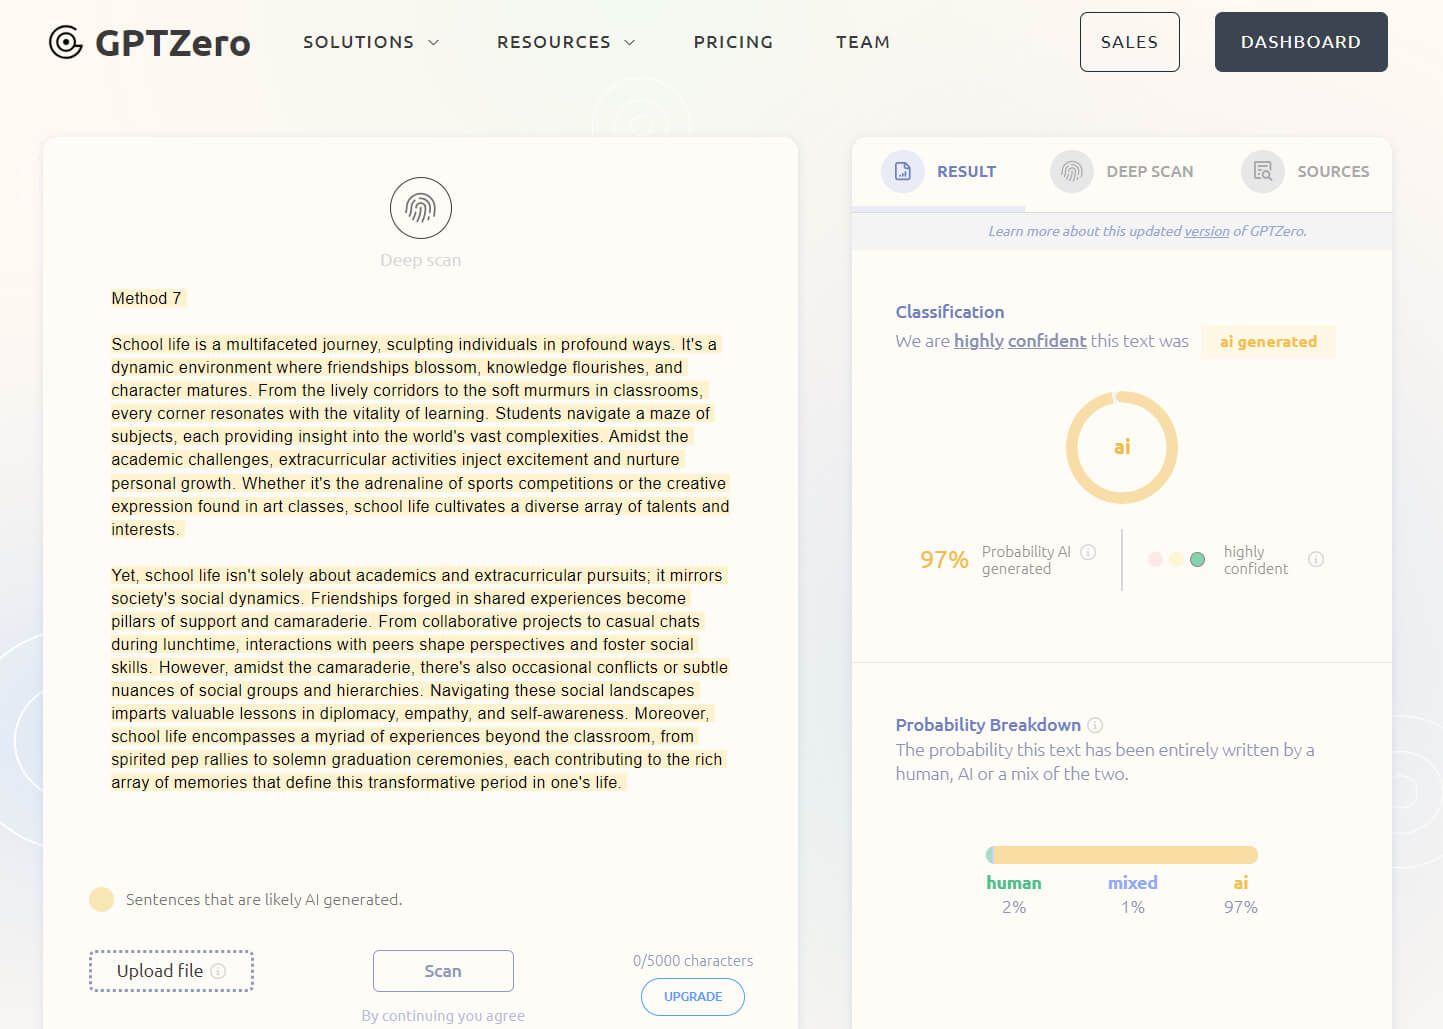Image resolution: width=1443 pixels, height=1029 pixels.
Task: Click the info icon next to Upload file
Action: (x=218, y=970)
